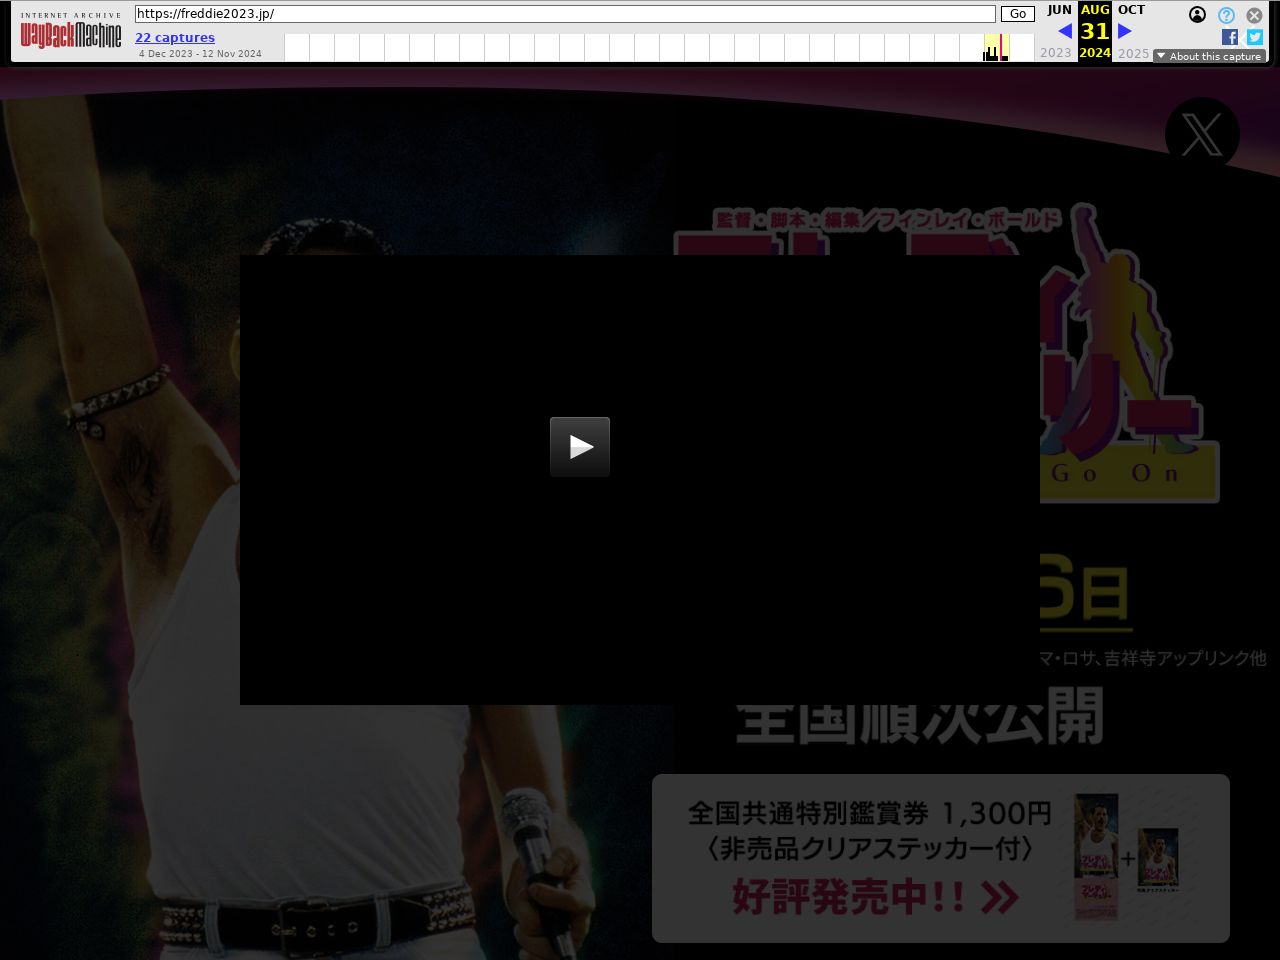Click the Wayback Machine logo
This screenshot has height=960, width=1280.
[x=71, y=31]
